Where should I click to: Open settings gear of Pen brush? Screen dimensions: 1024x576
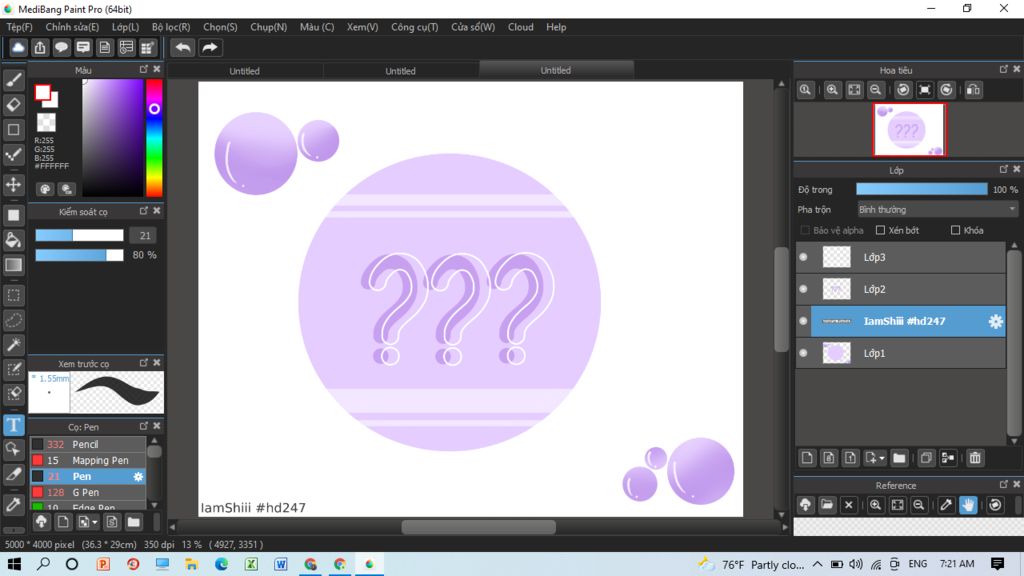(x=138, y=477)
